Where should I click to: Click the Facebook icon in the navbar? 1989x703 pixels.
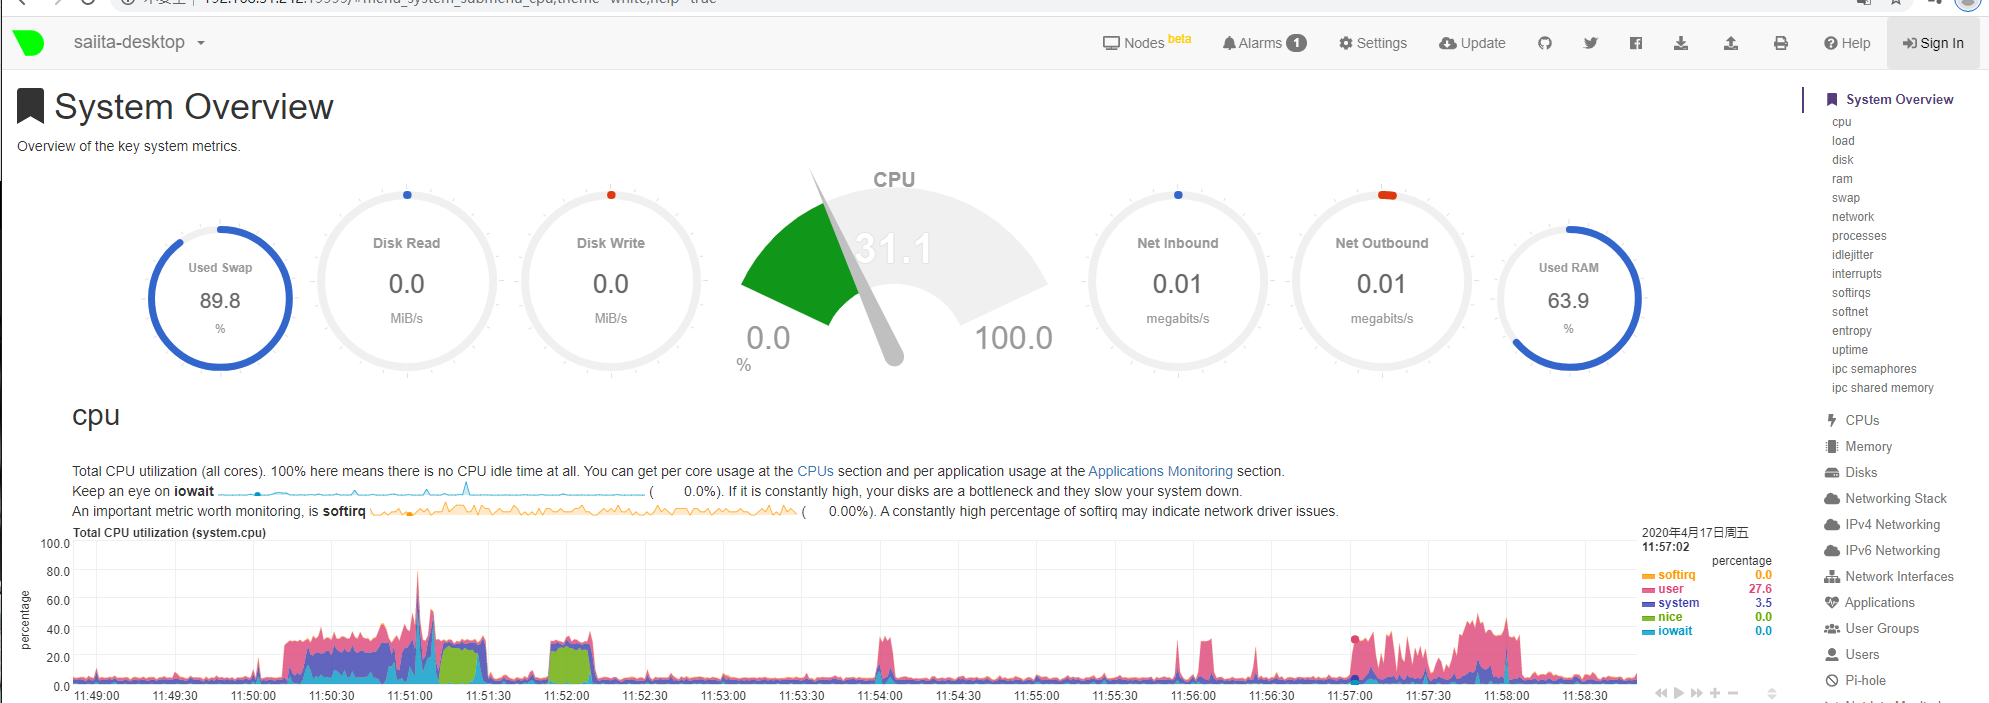(1636, 43)
